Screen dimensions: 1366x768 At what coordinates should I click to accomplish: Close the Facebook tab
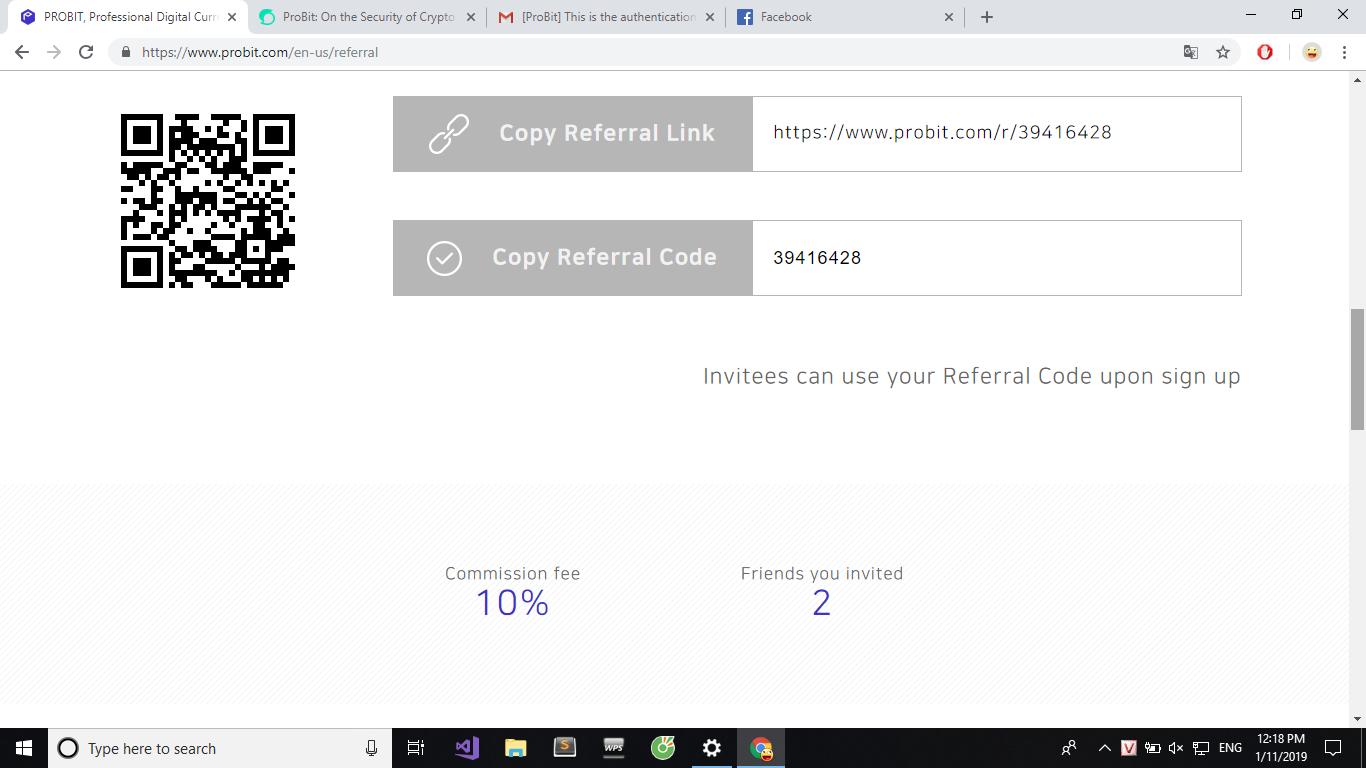tap(950, 17)
